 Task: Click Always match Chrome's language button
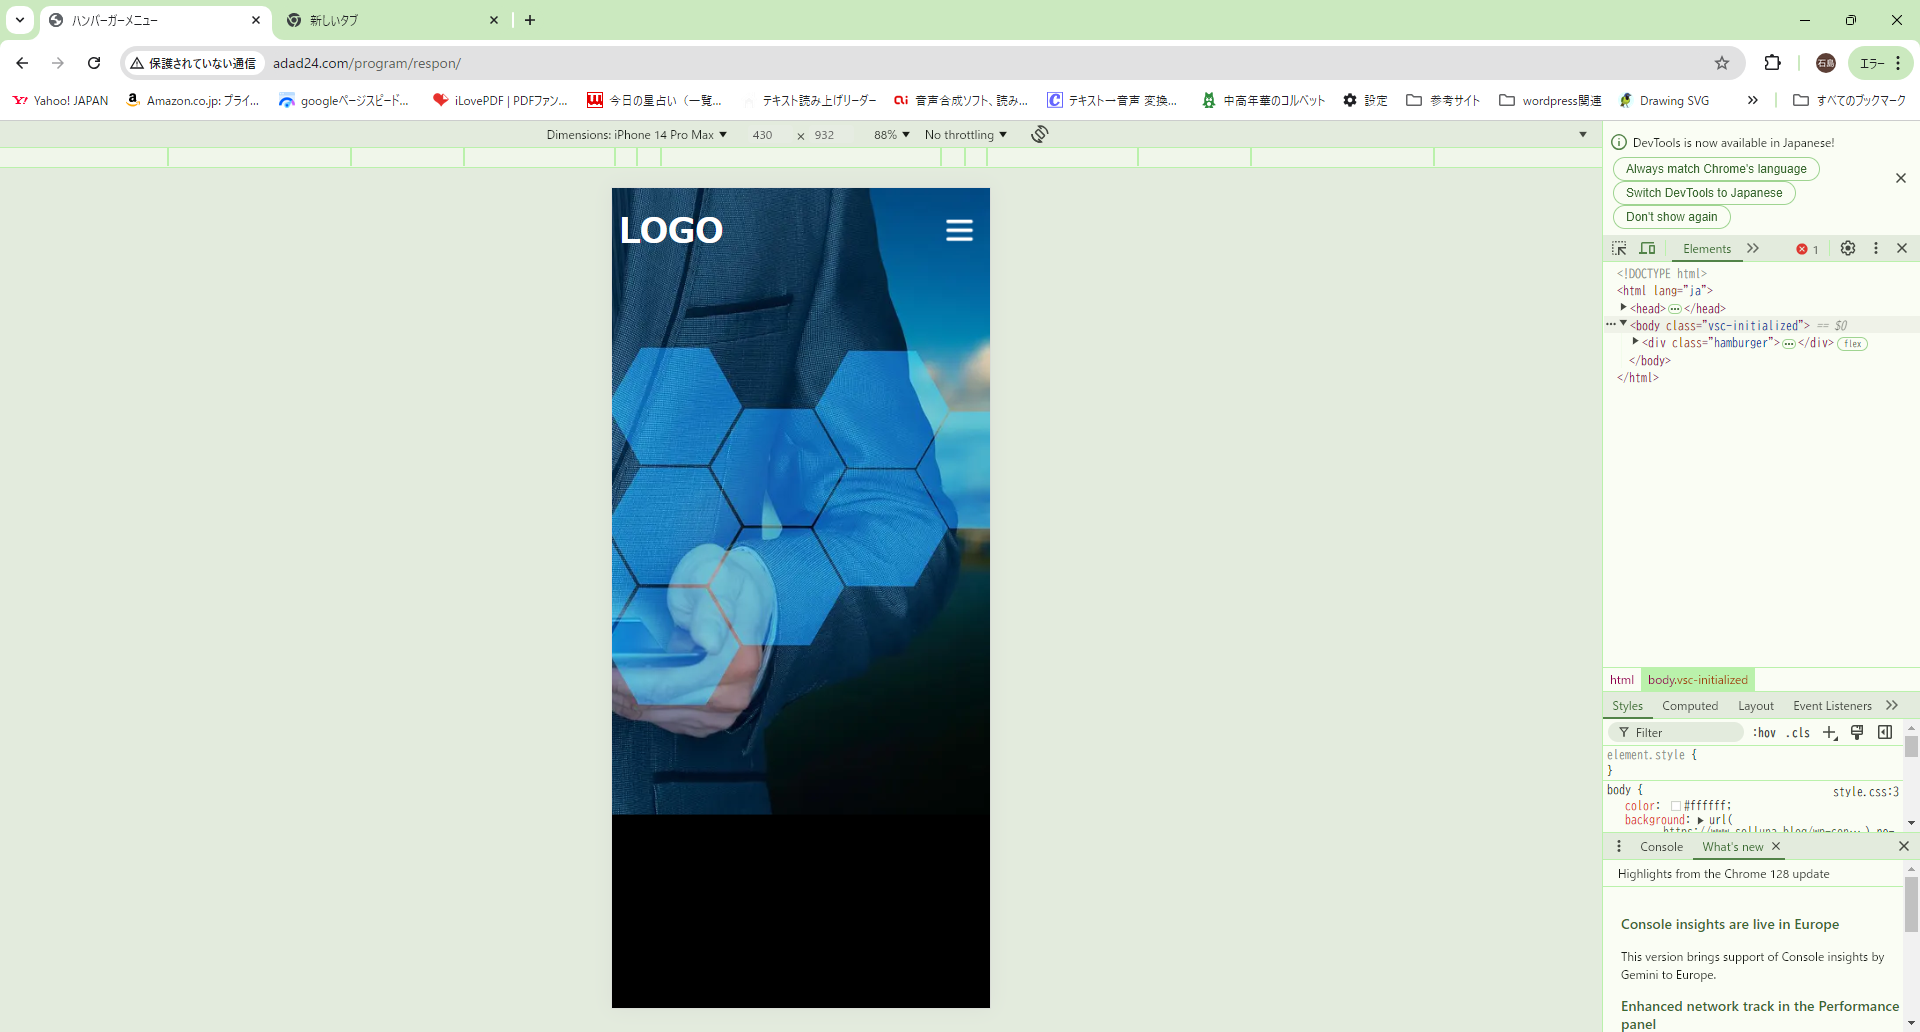click(x=1716, y=169)
